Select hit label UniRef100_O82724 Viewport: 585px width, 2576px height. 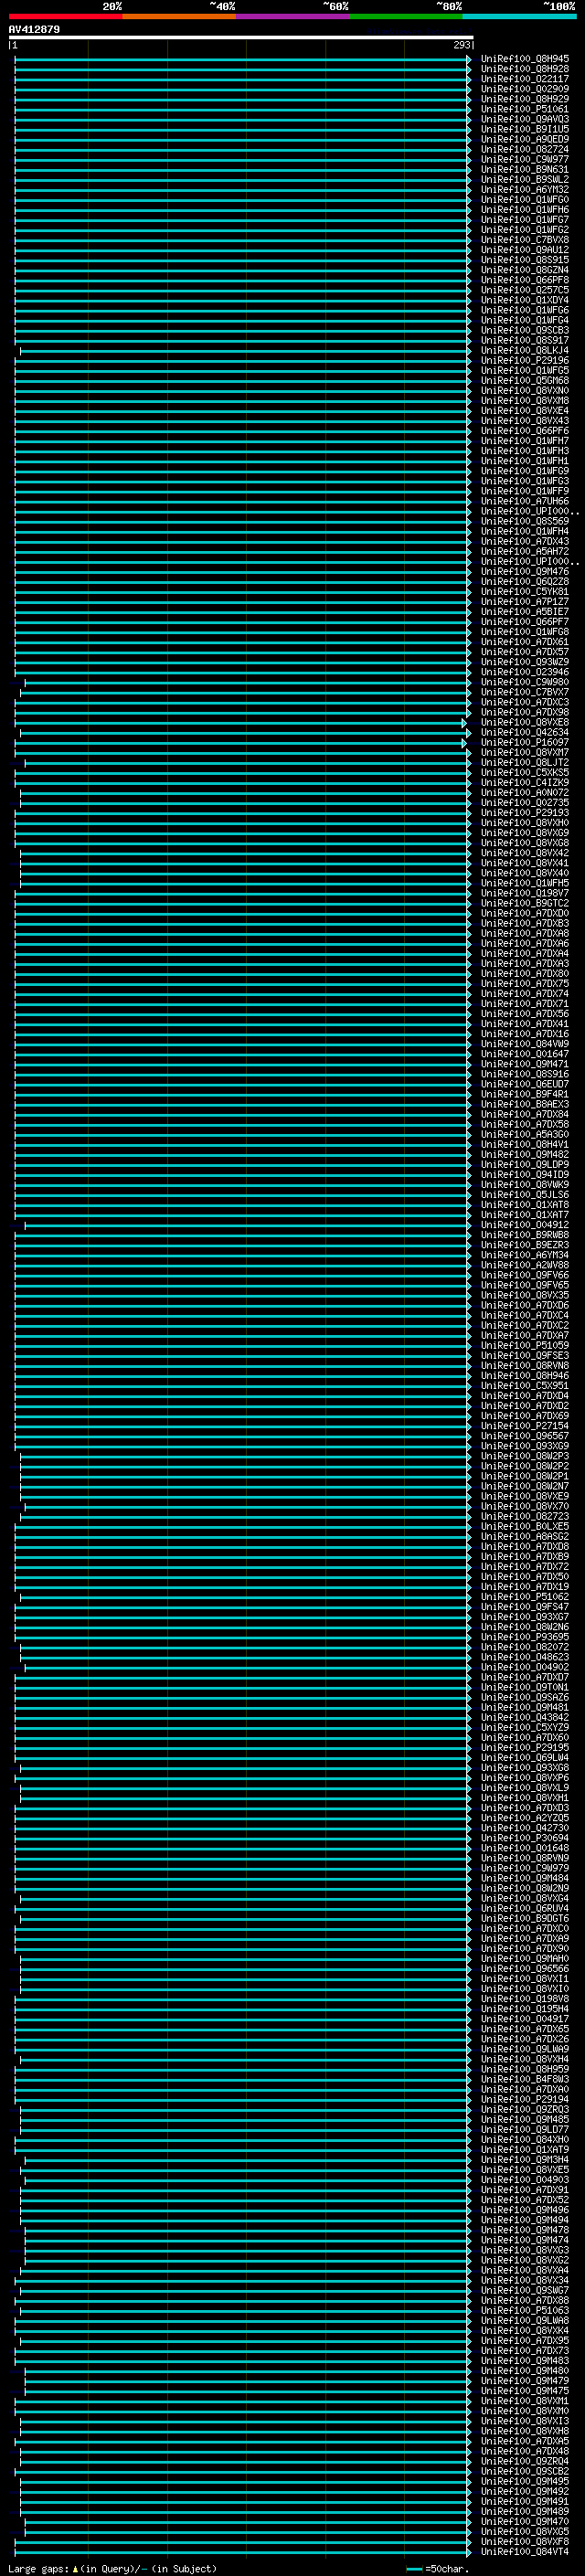pos(525,149)
